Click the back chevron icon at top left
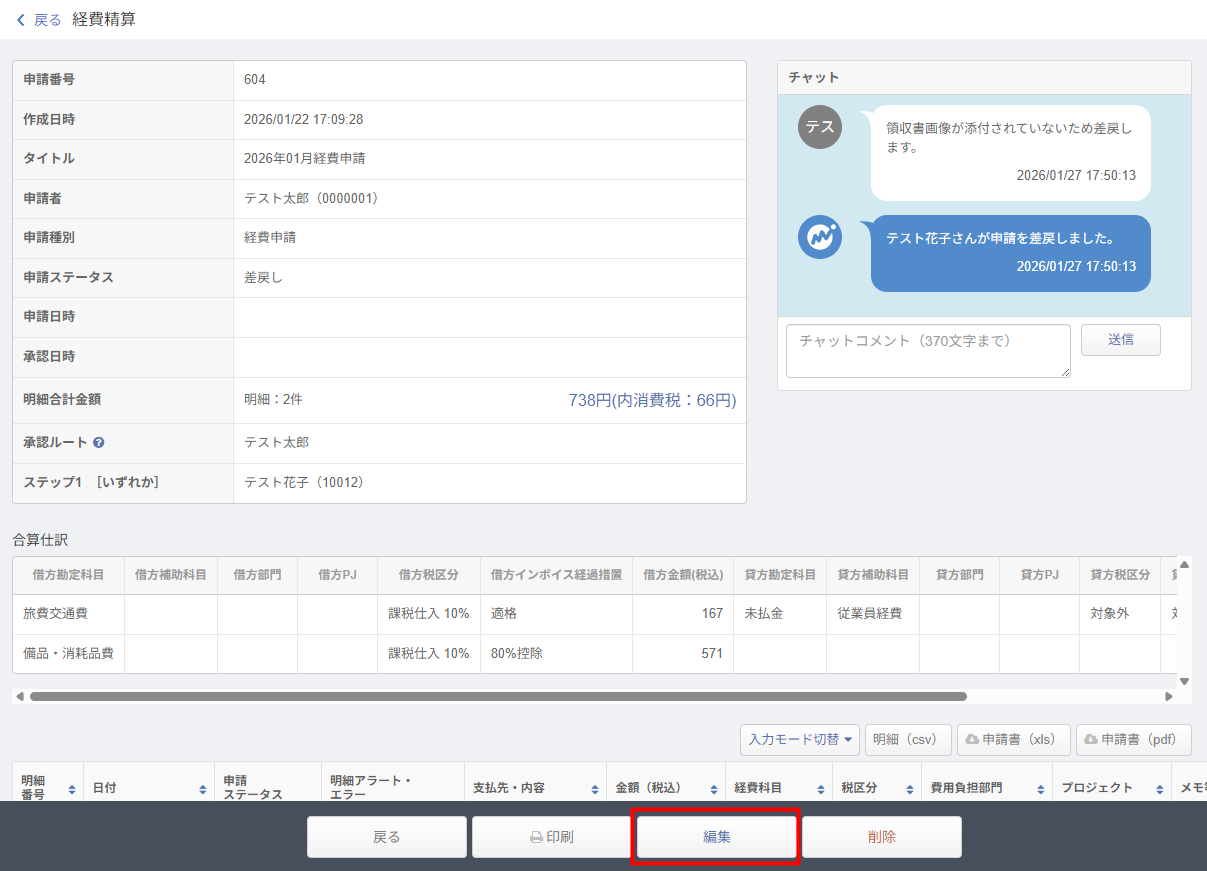Image resolution: width=1207 pixels, height=871 pixels. point(21,20)
